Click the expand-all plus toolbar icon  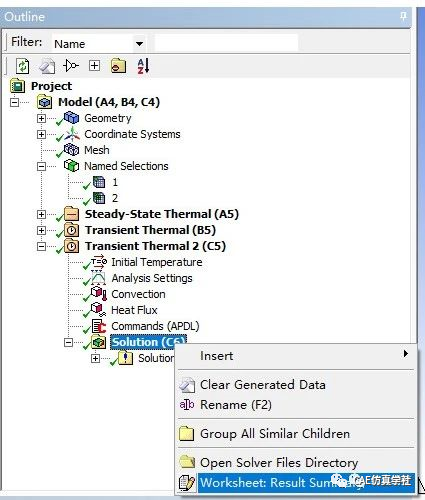pyautogui.click(x=94, y=65)
